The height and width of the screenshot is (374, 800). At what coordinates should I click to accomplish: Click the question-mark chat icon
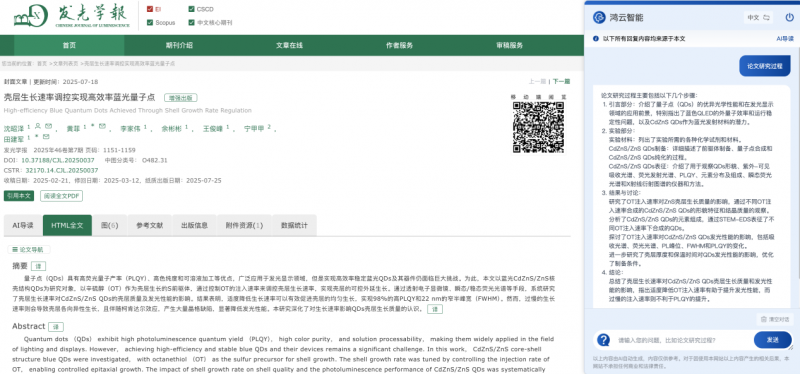click(604, 340)
